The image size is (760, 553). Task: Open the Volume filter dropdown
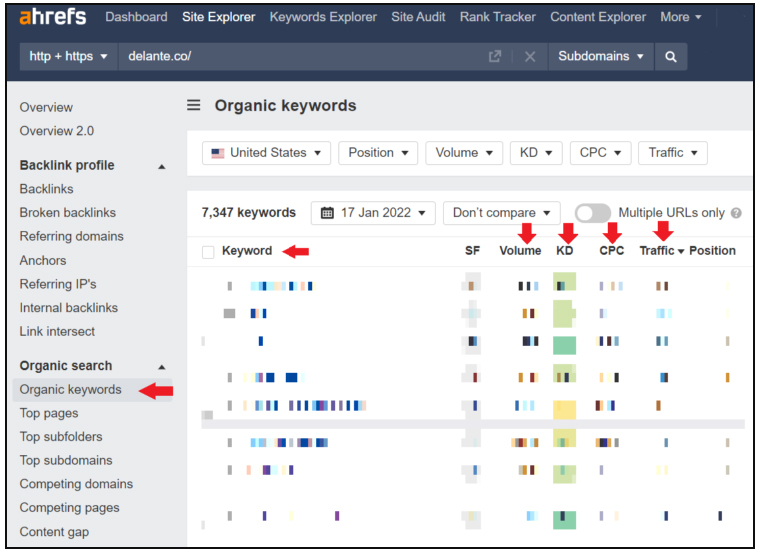pos(464,153)
